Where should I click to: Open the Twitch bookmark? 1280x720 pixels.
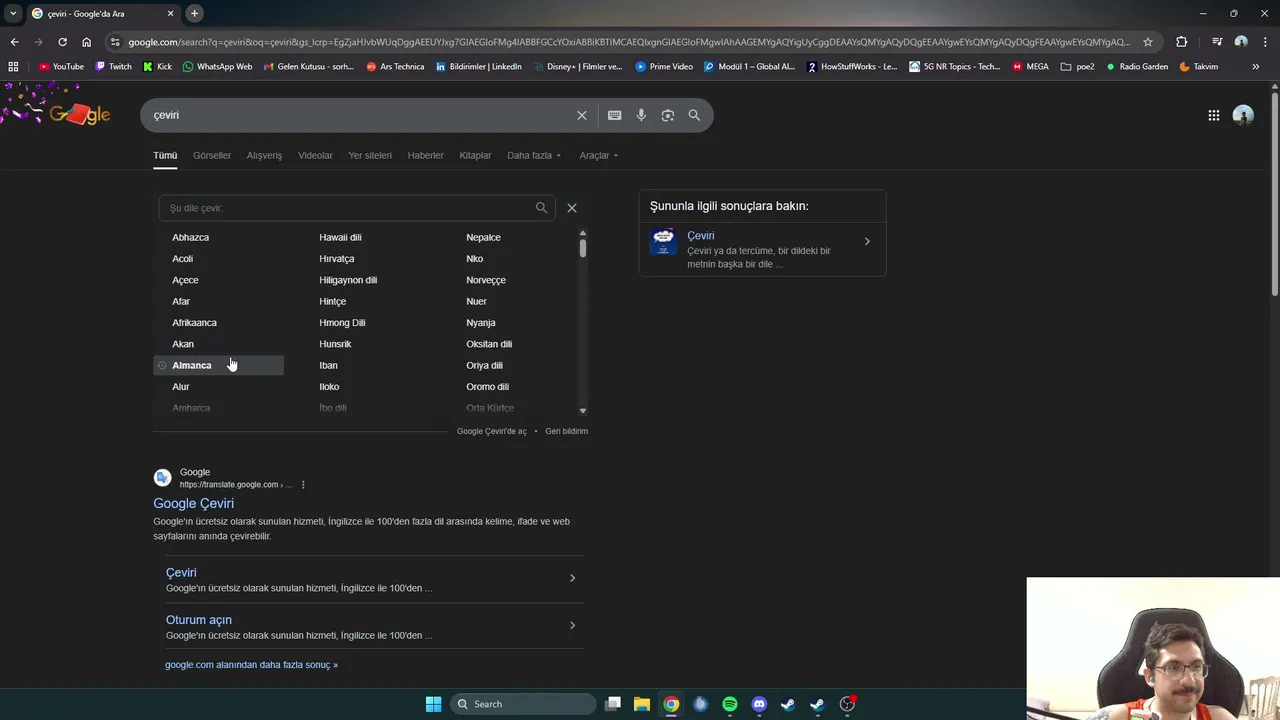(113, 67)
